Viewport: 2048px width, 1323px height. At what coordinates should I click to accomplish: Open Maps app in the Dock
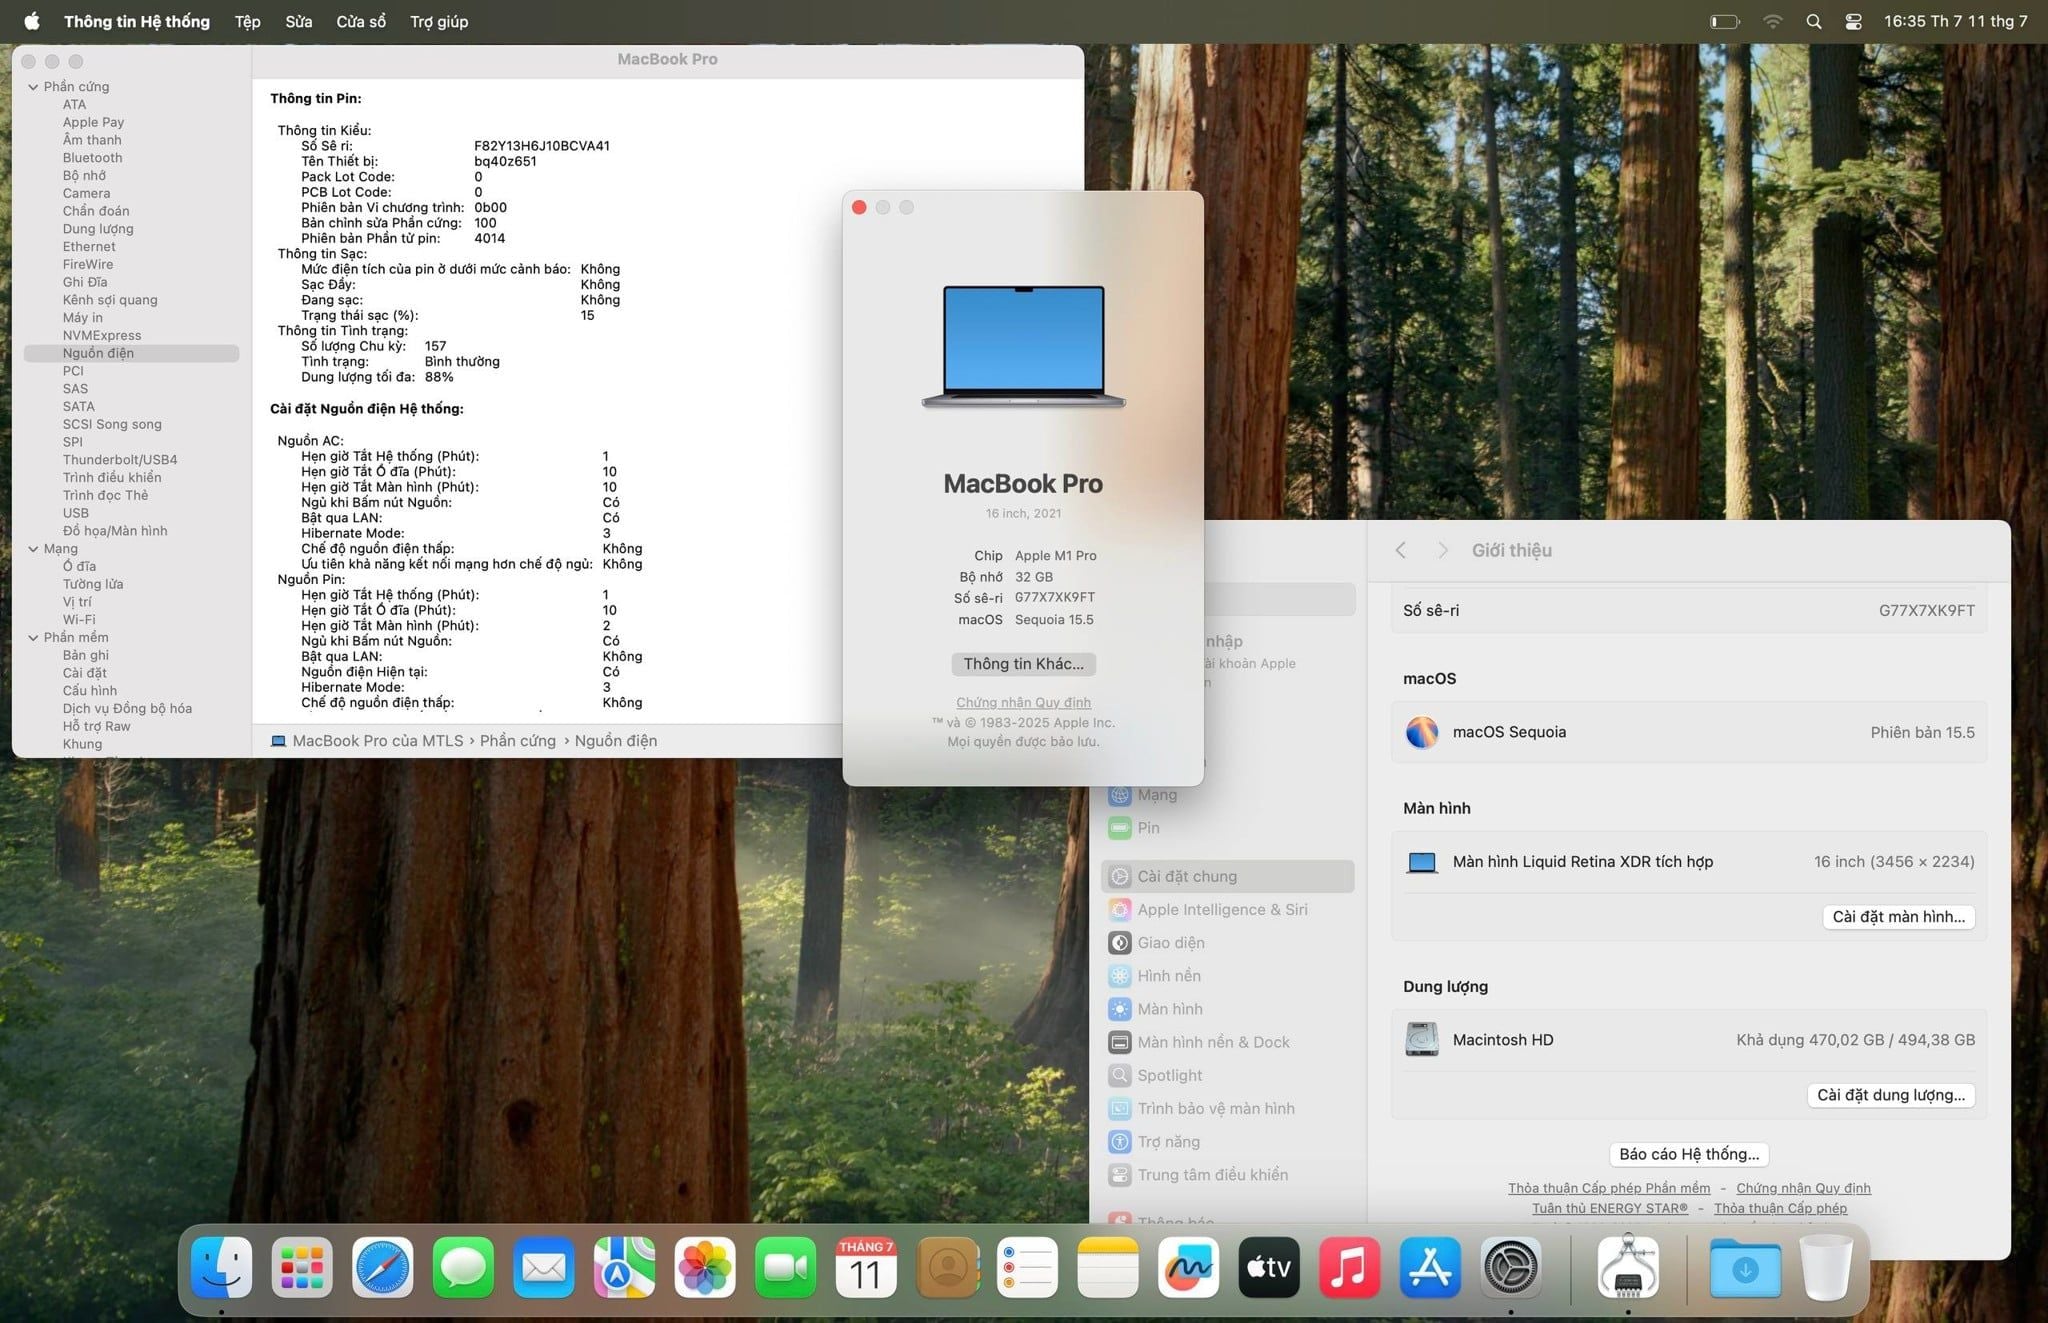click(624, 1267)
